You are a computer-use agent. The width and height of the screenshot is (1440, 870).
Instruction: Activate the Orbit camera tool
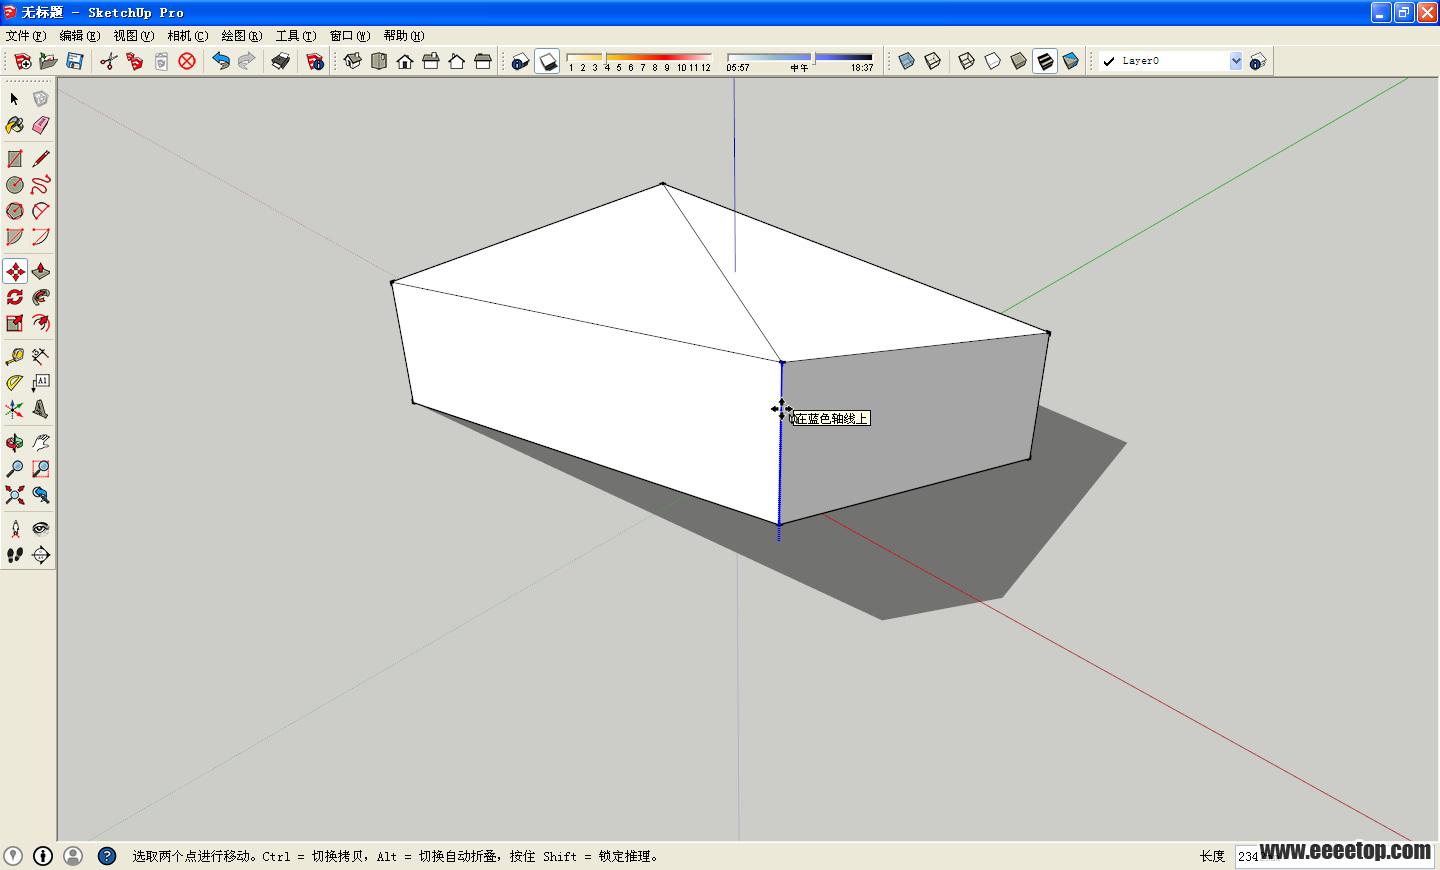point(14,443)
